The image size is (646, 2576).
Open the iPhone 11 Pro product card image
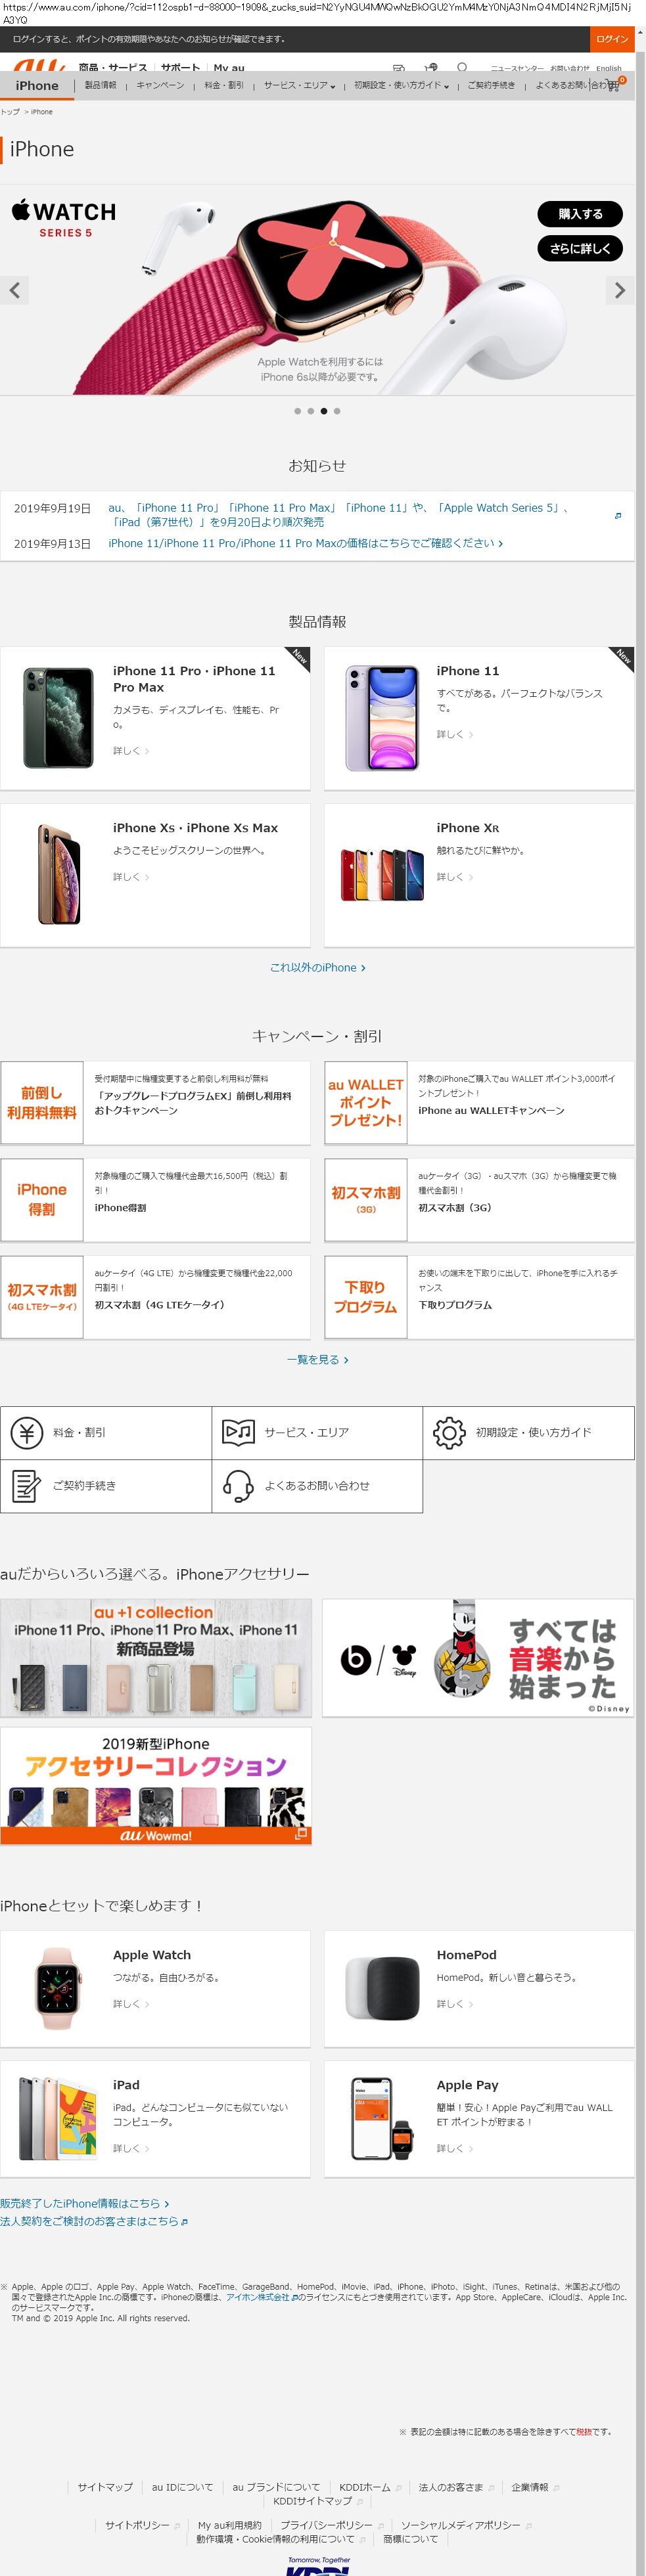(x=58, y=717)
